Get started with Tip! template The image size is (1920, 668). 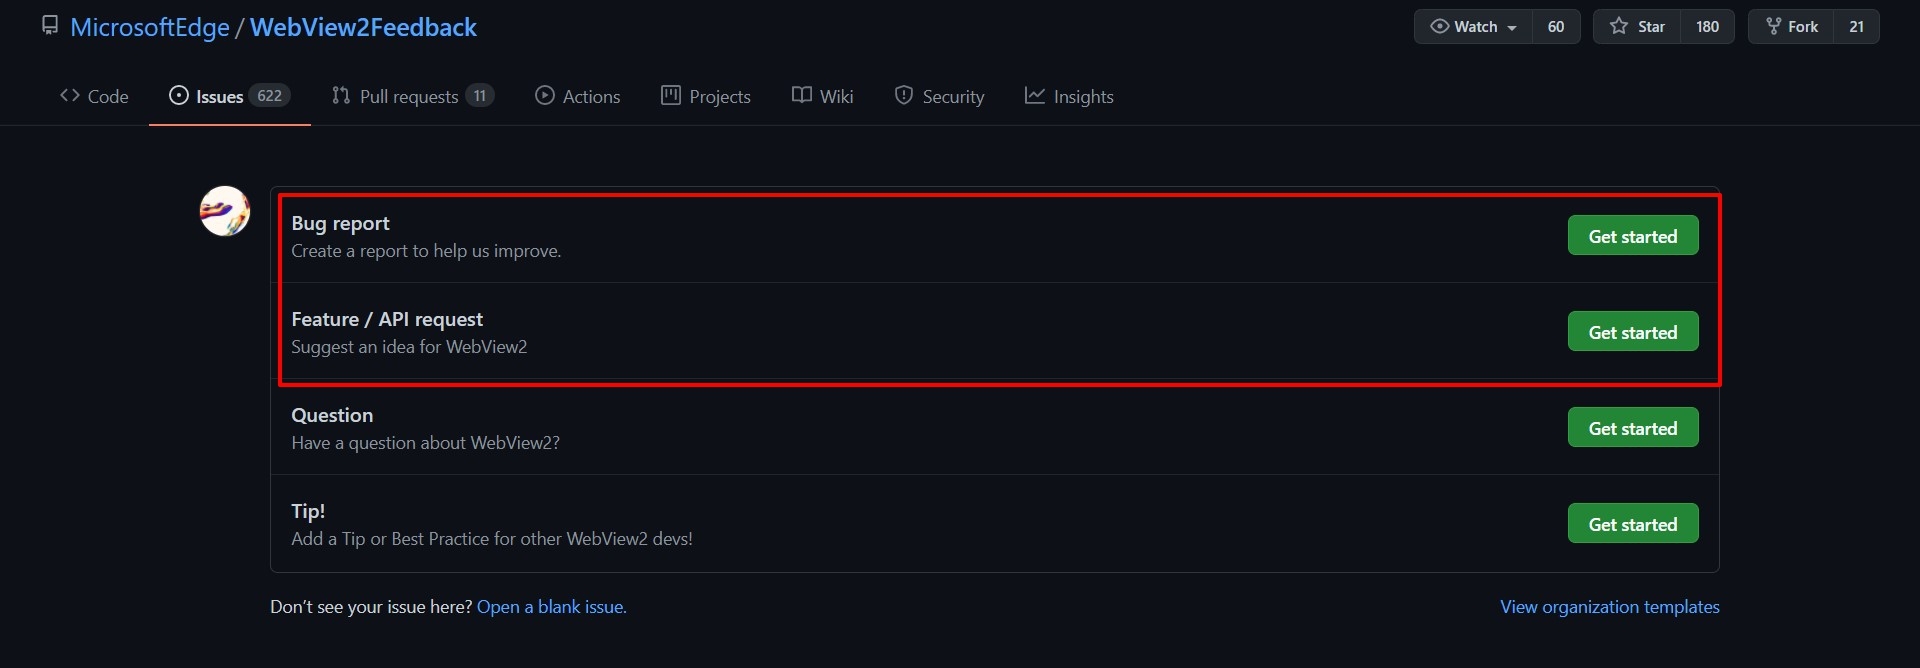click(x=1632, y=524)
